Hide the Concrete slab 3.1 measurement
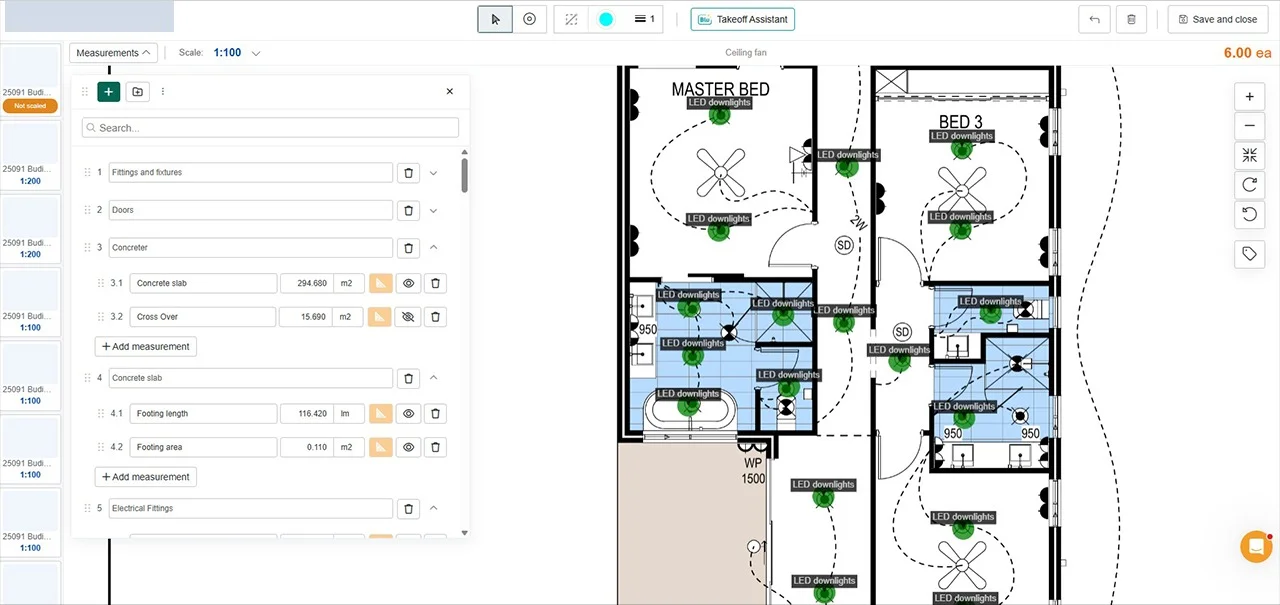 (x=408, y=284)
